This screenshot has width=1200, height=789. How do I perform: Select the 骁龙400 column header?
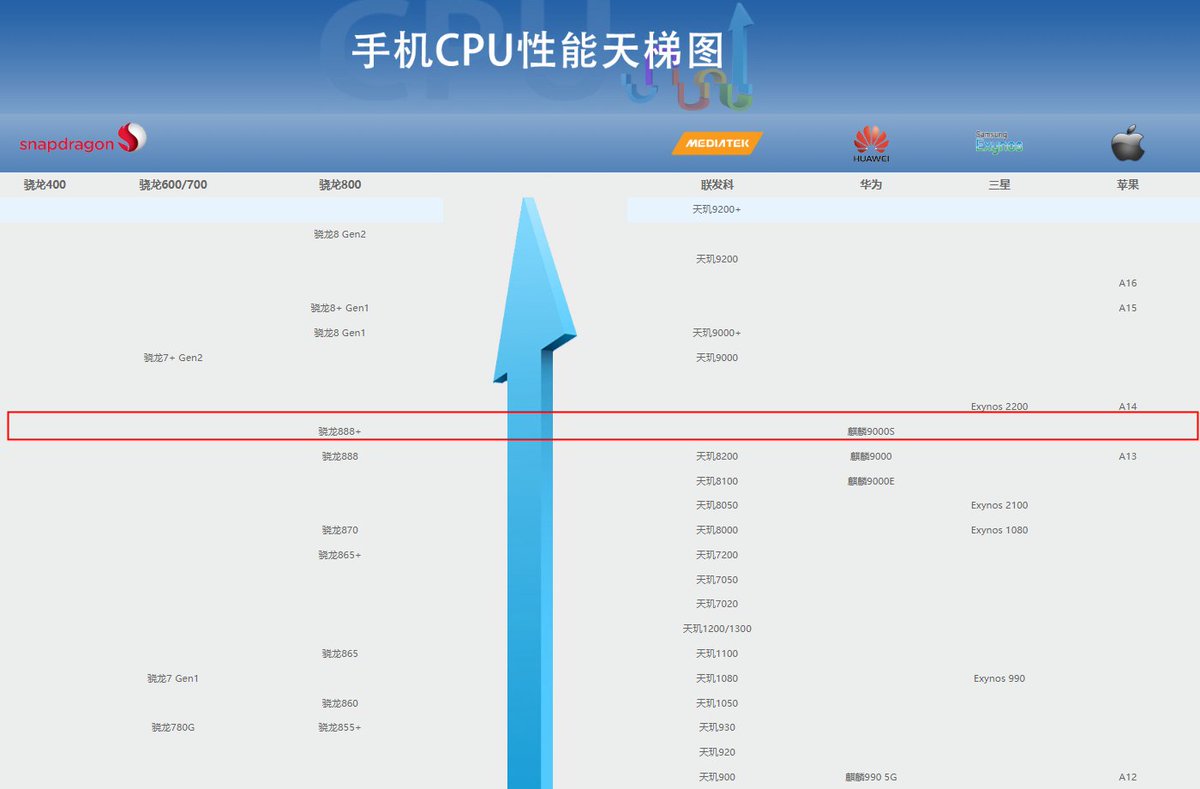pyautogui.click(x=45, y=185)
